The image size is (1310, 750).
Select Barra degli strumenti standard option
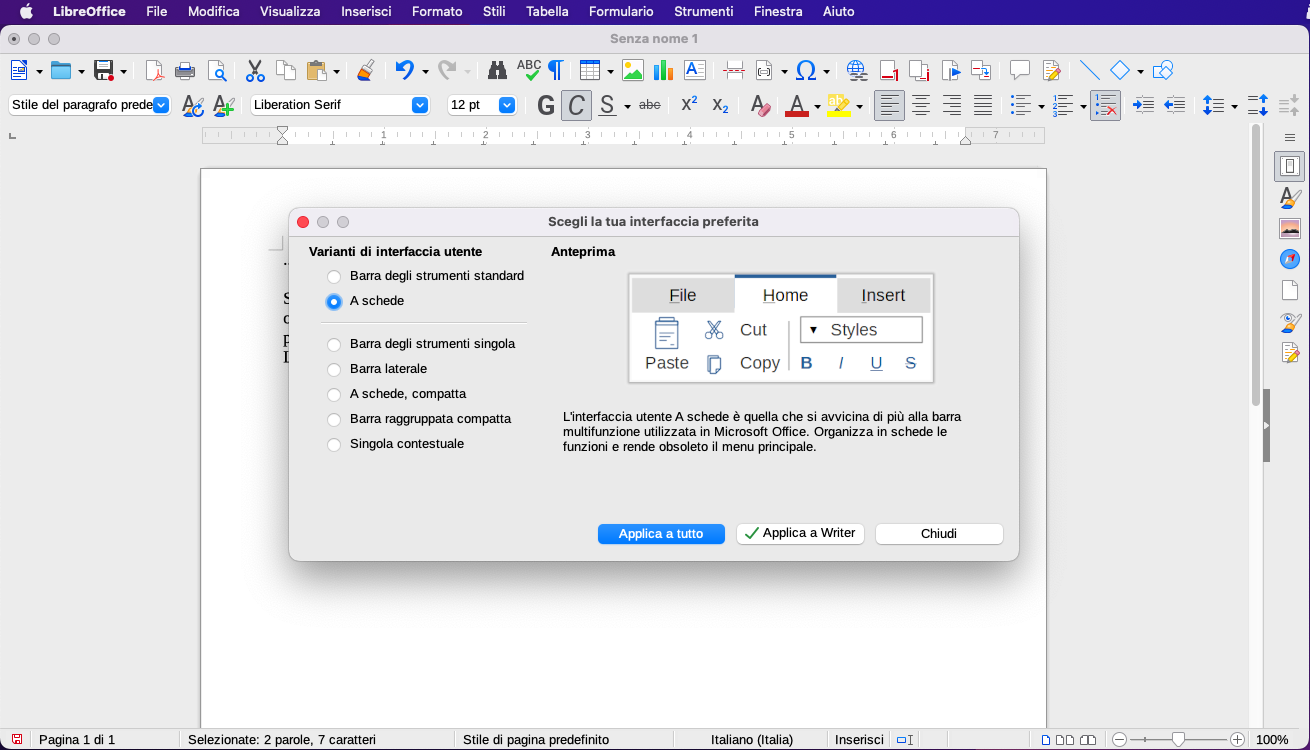(334, 276)
